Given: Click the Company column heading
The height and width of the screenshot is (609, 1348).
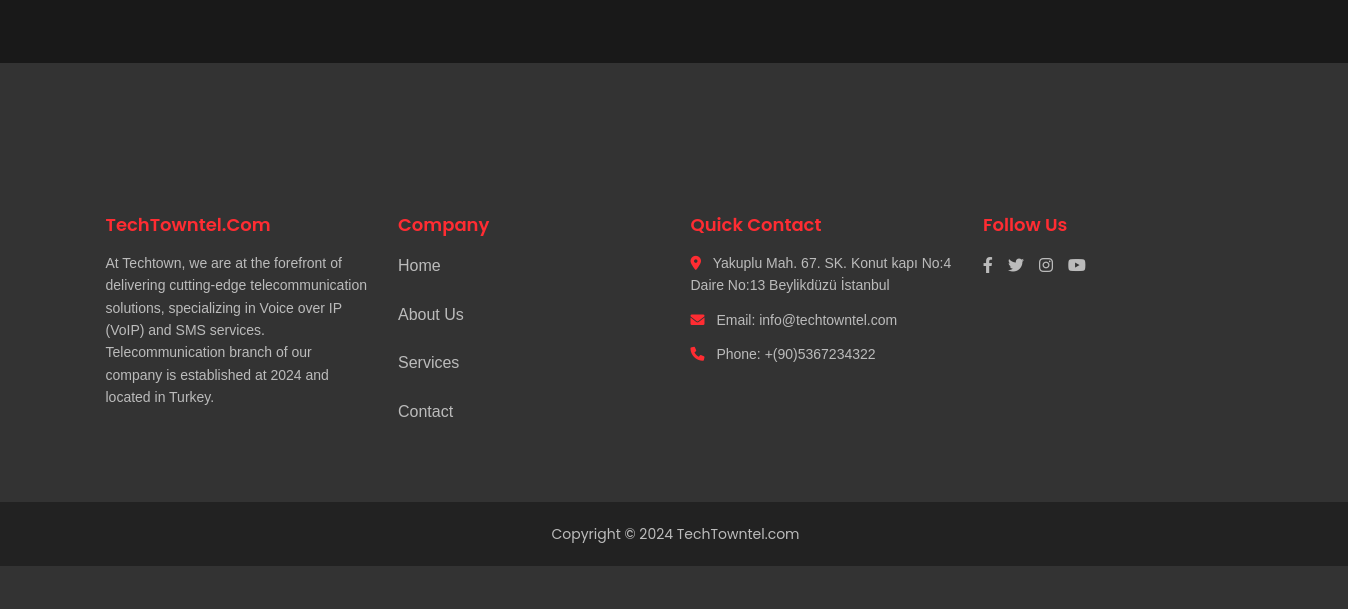Looking at the screenshot, I should tap(443, 225).
